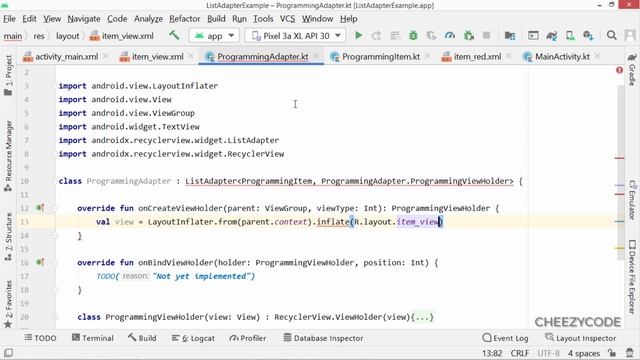Click the Make Project hammer icon
640x360 pixels.
174,36
